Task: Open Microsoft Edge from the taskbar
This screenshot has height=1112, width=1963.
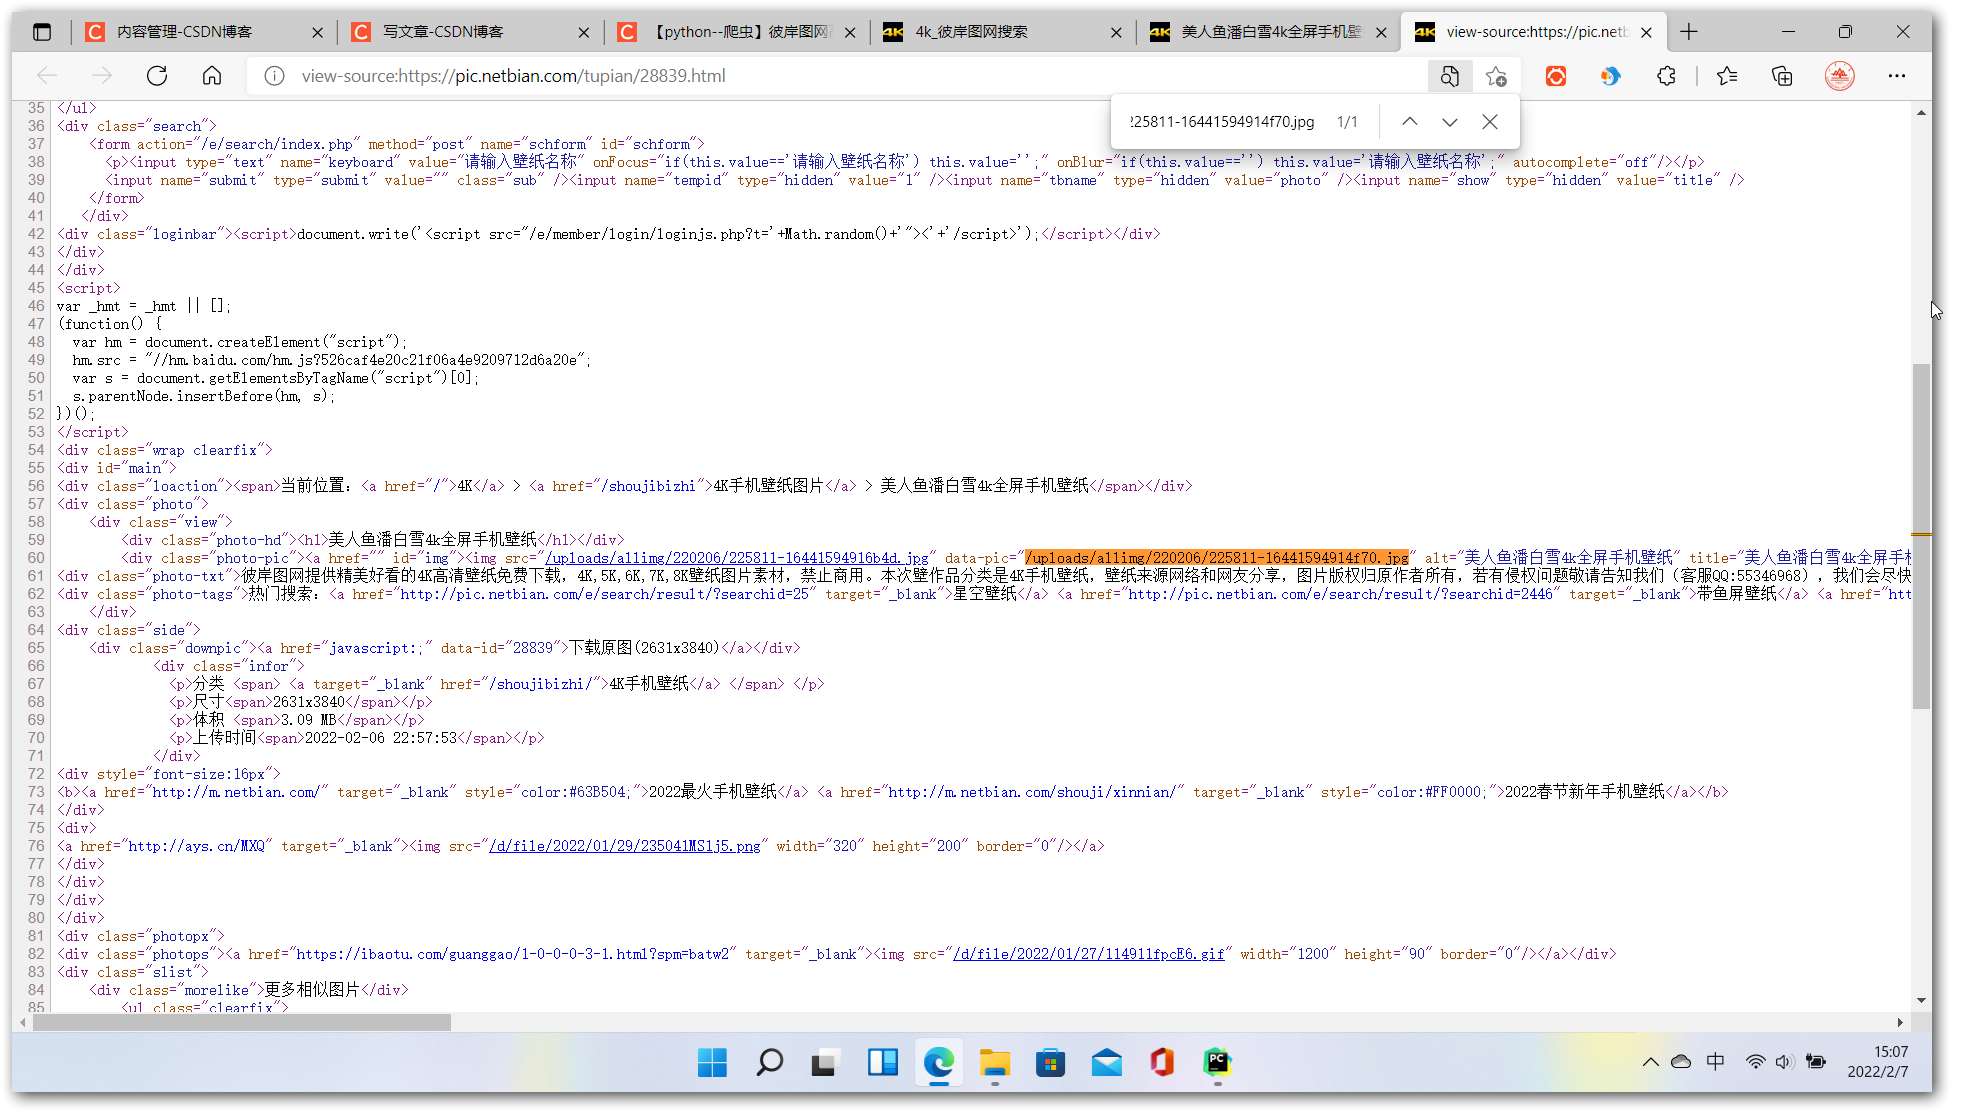Action: (x=938, y=1062)
